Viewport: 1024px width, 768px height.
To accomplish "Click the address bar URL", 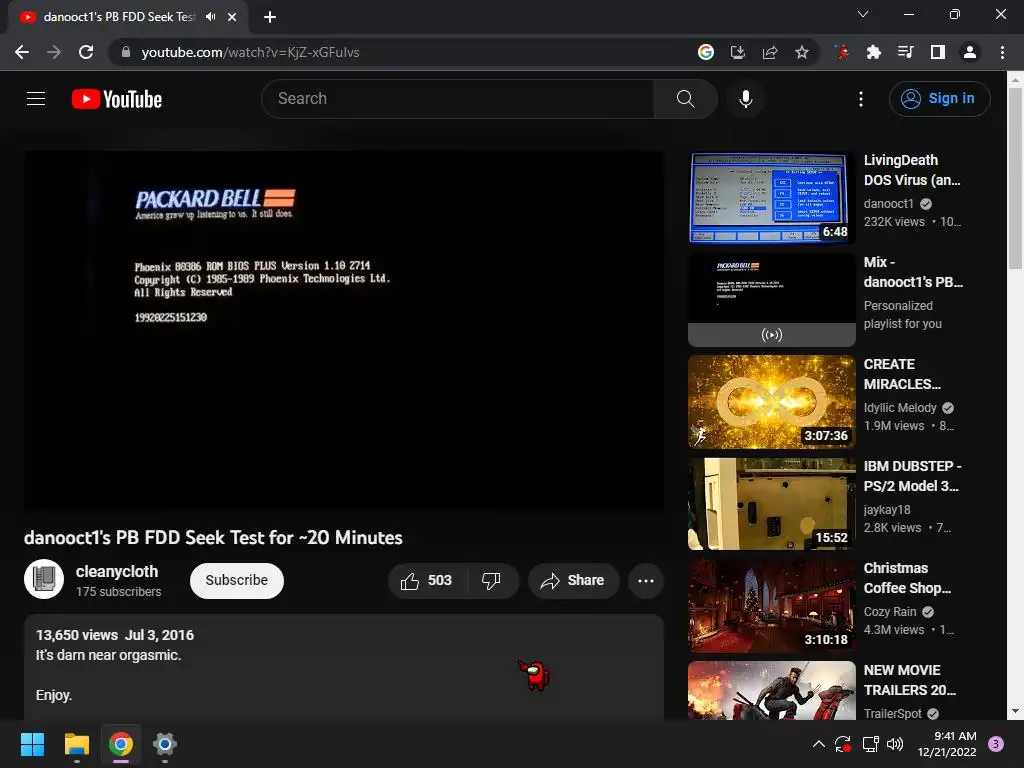I will (x=250, y=52).
